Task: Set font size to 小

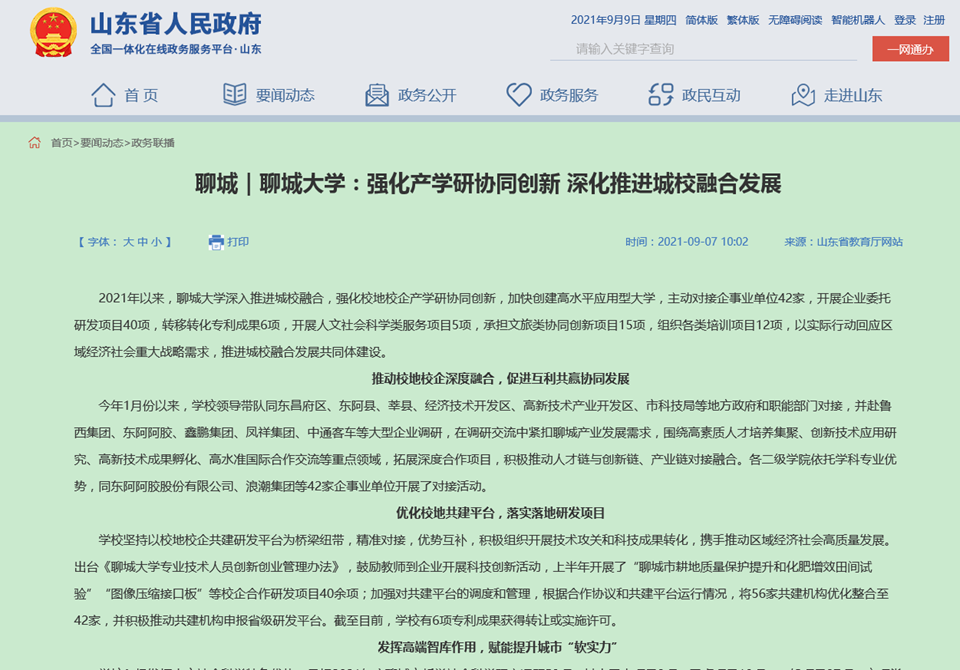Action: pos(157,242)
